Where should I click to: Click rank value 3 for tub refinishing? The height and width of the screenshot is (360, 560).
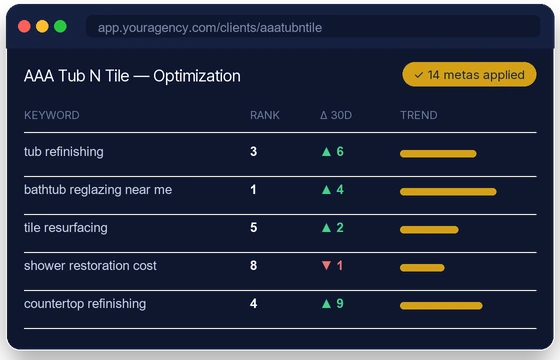[254, 151]
